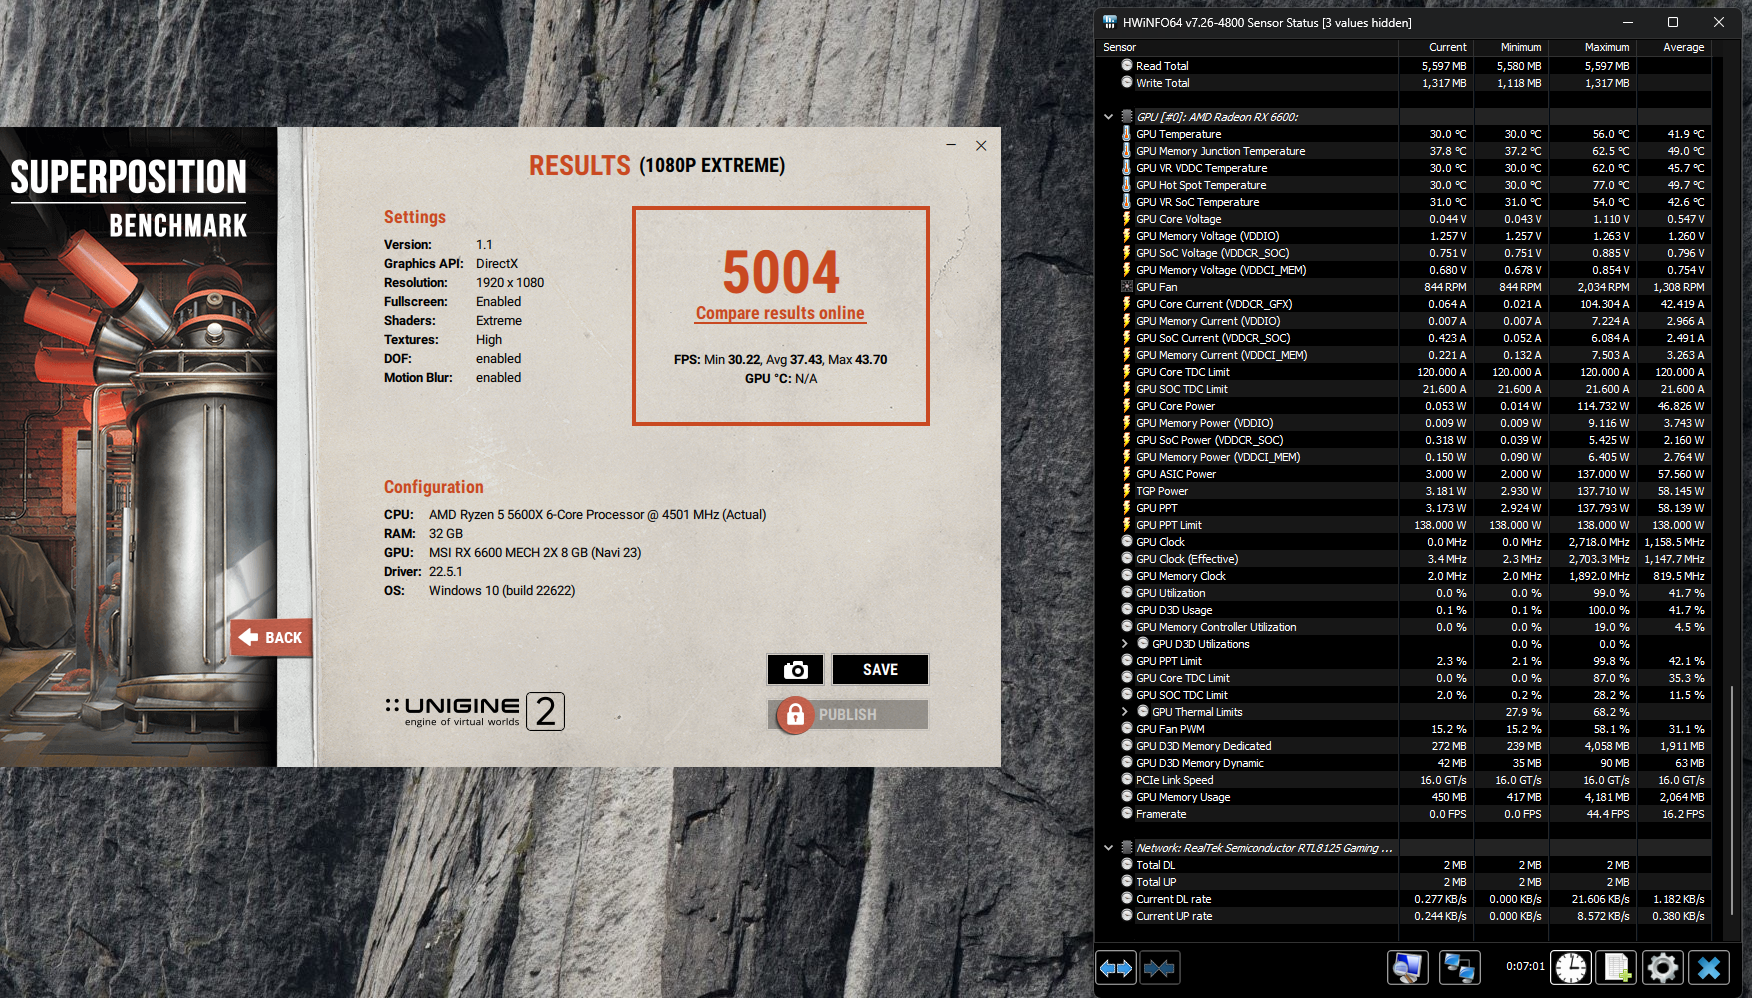Click the camera screenshot button in Superposition
The height and width of the screenshot is (998, 1752).
click(x=795, y=670)
